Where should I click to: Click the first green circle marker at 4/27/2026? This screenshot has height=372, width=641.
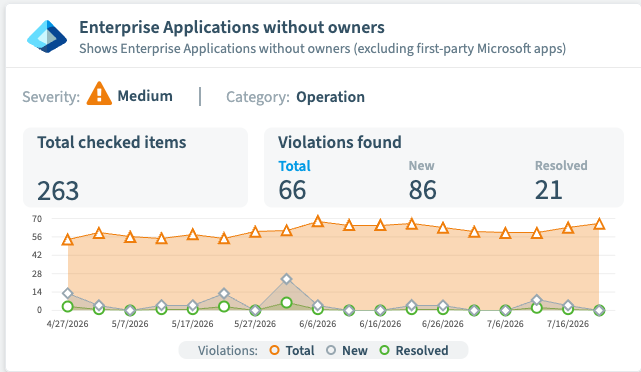pos(68,306)
